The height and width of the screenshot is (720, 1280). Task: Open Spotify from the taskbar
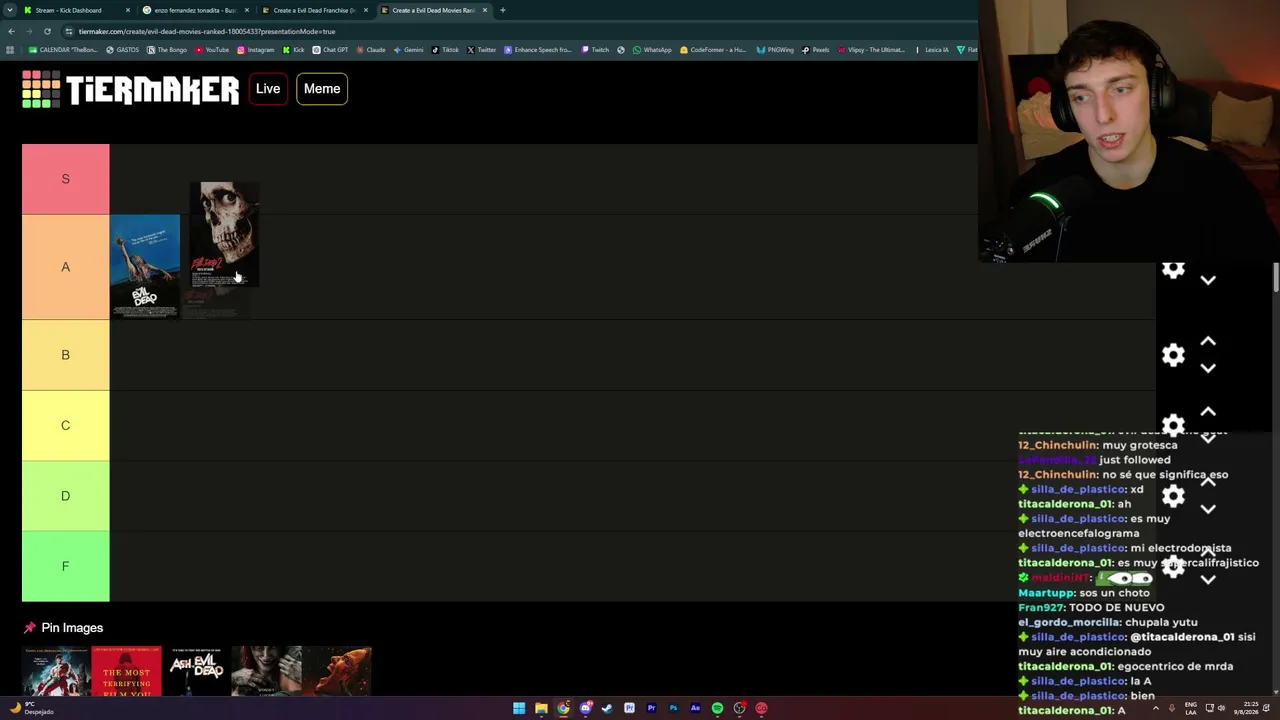[x=717, y=708]
